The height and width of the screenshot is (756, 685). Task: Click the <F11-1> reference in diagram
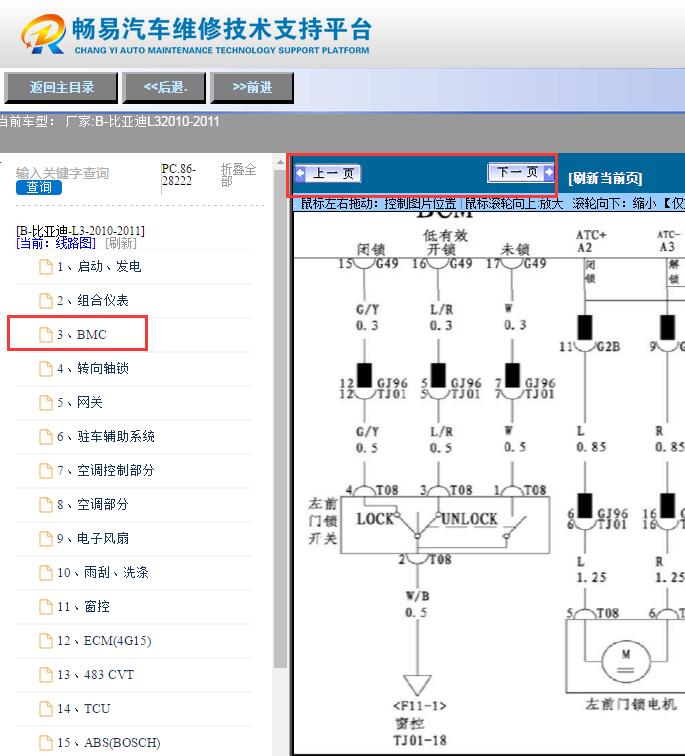tap(419, 706)
